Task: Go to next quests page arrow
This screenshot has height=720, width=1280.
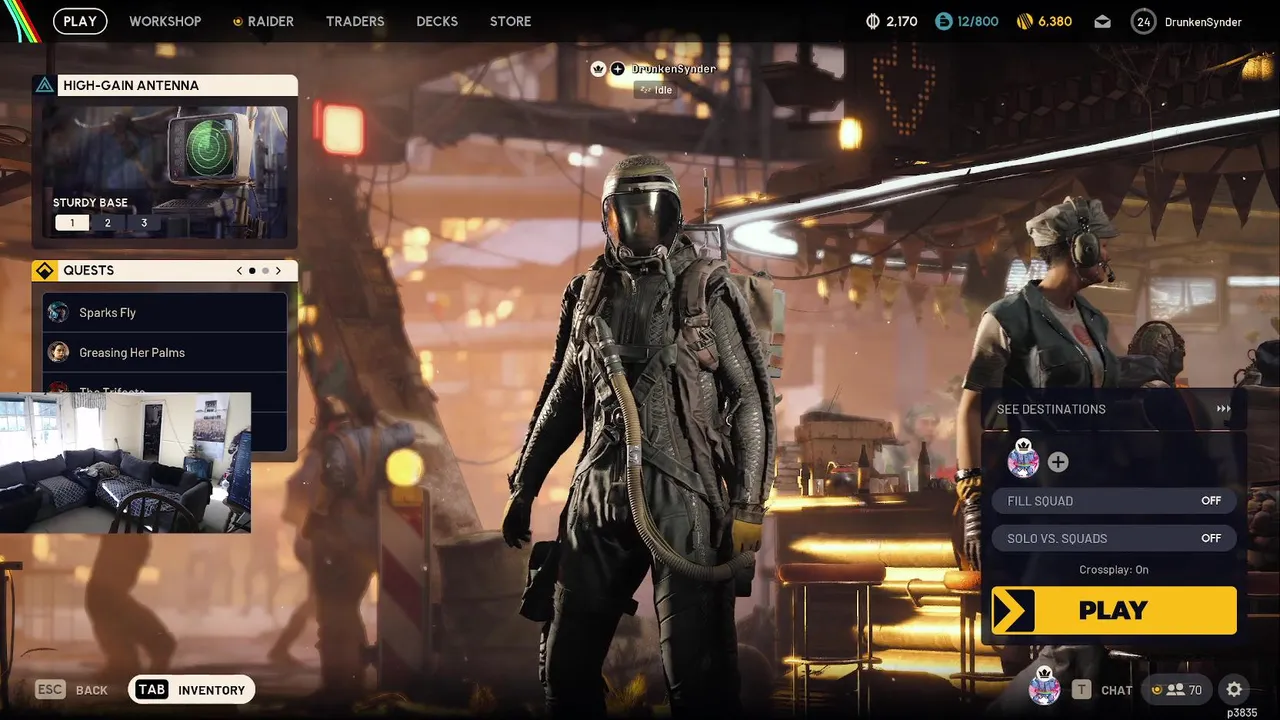Action: pyautogui.click(x=278, y=270)
